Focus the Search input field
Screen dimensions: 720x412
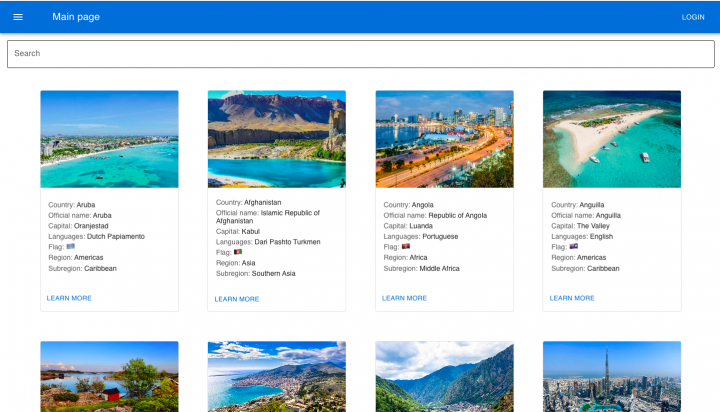click(360, 54)
